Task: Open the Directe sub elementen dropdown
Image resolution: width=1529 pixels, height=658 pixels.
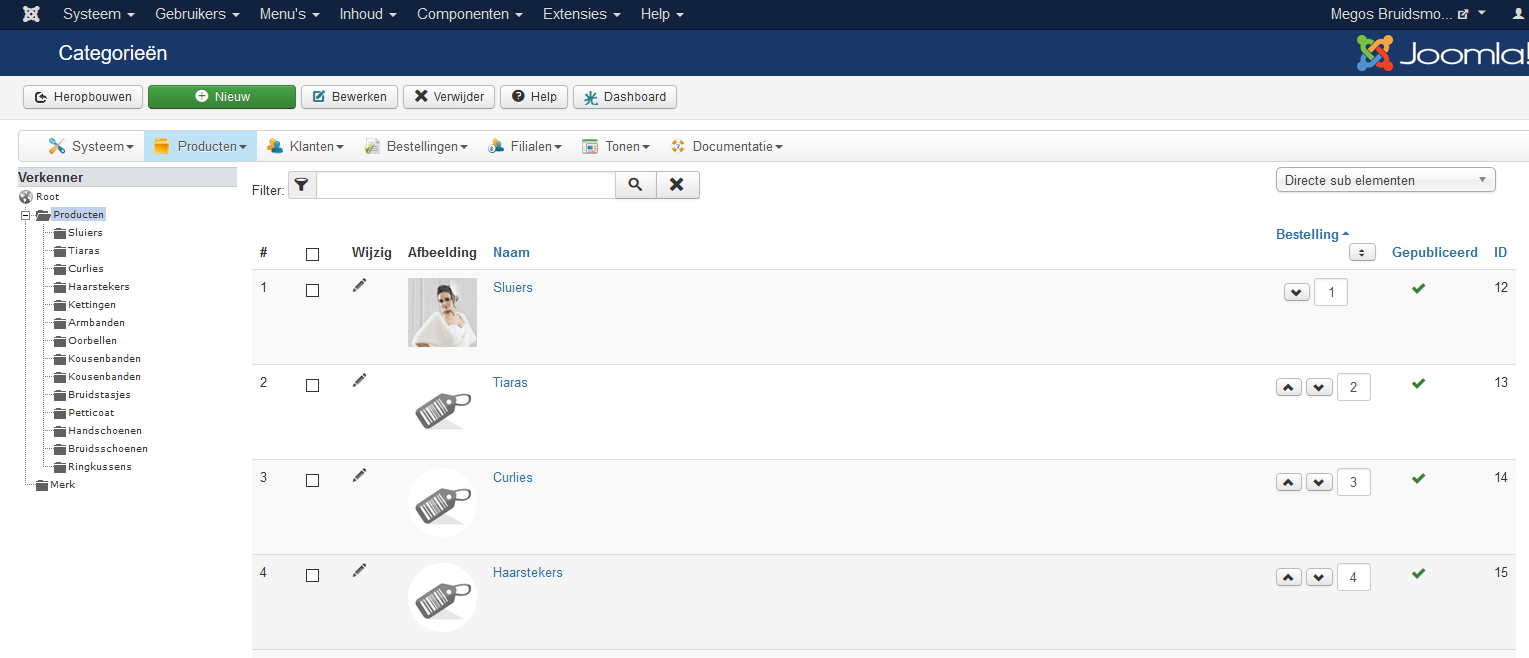Action: click(1385, 180)
